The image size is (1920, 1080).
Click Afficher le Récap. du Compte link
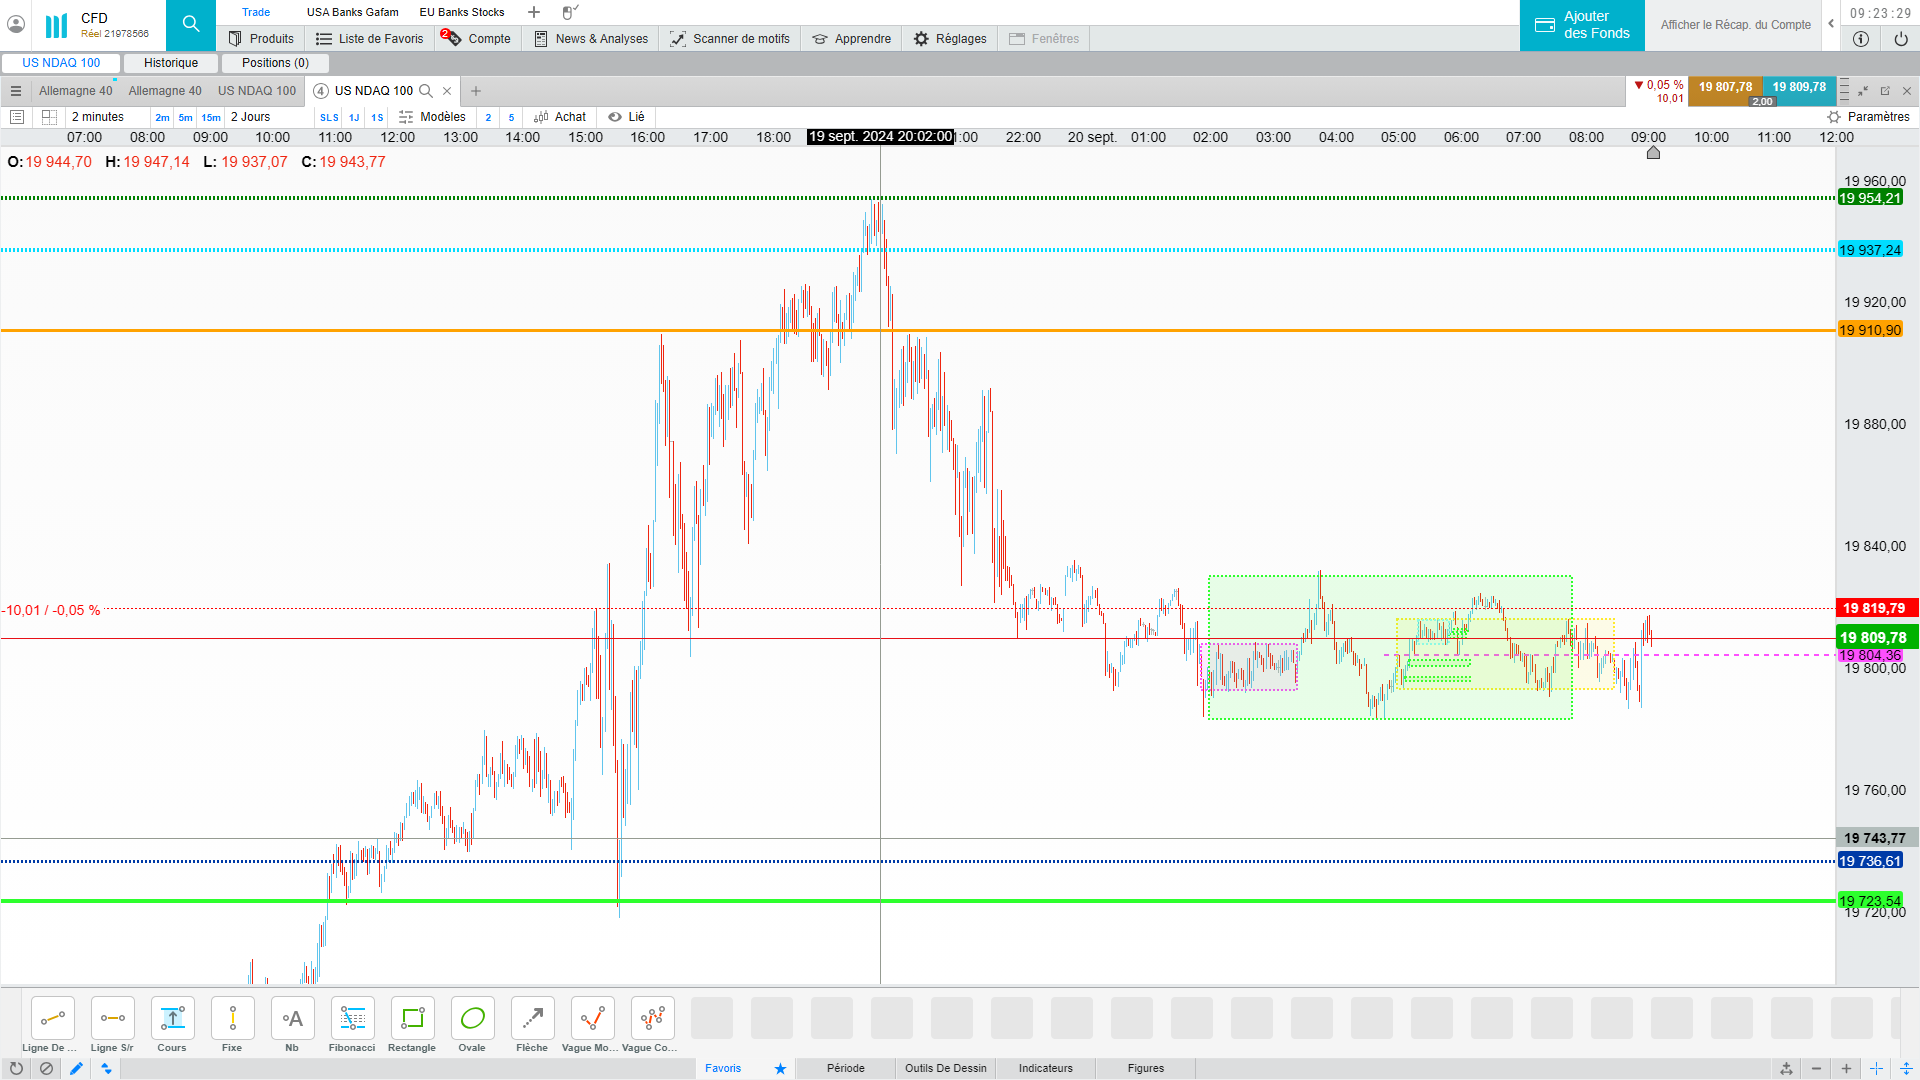(1735, 25)
